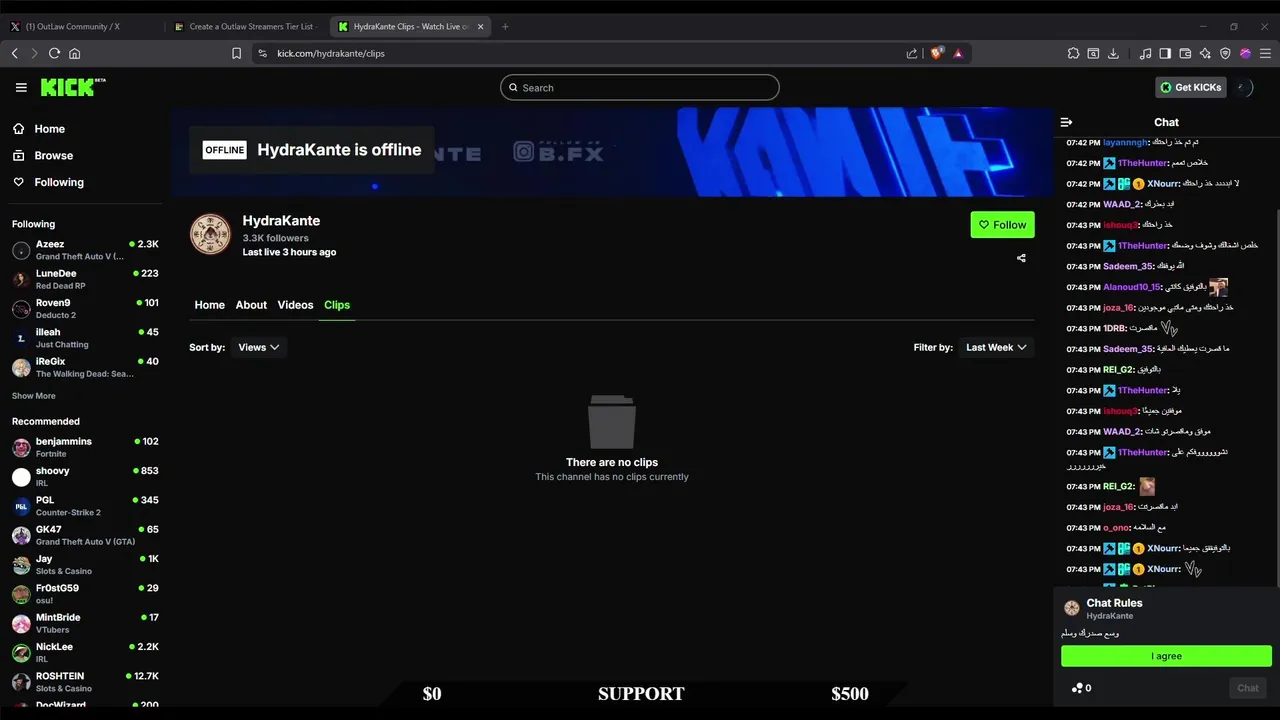Open the Brave VPN shield icon
This screenshot has height=720, width=1280.
[1225, 53]
